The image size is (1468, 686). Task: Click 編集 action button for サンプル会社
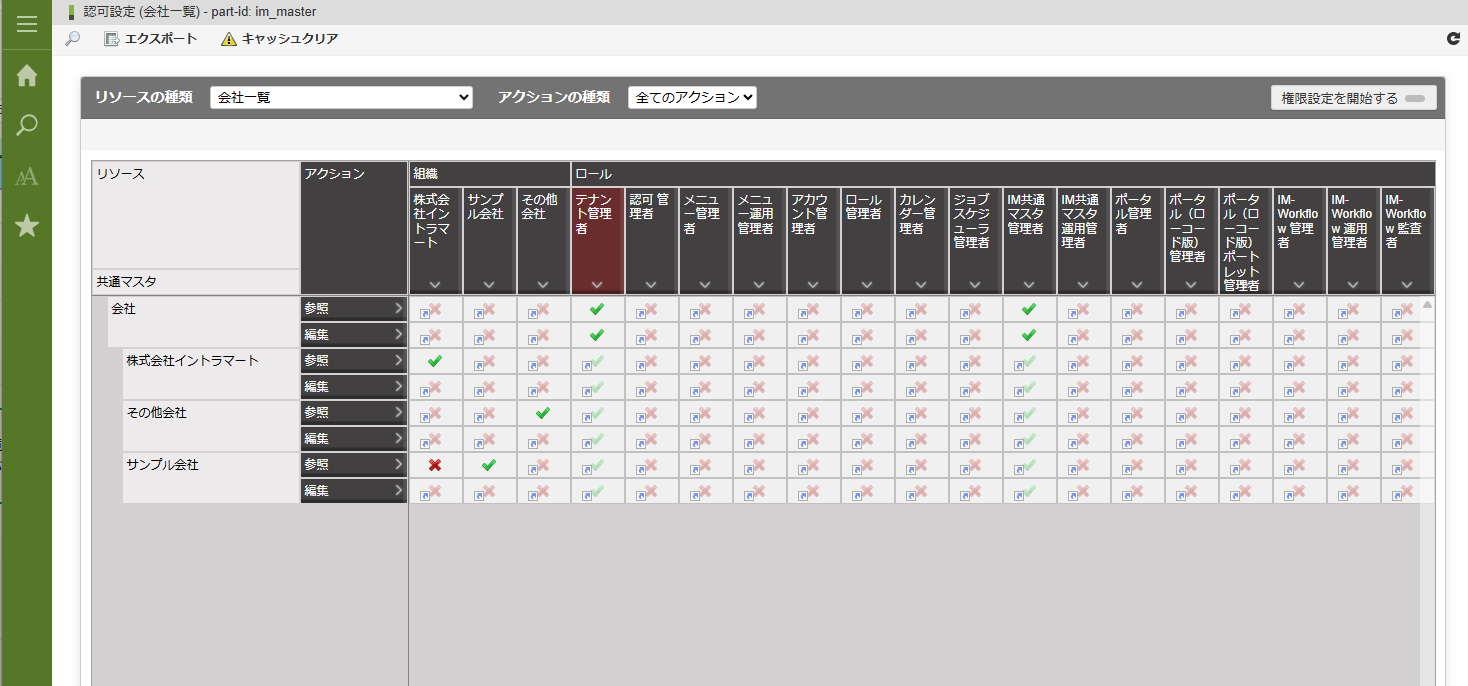[x=353, y=490]
